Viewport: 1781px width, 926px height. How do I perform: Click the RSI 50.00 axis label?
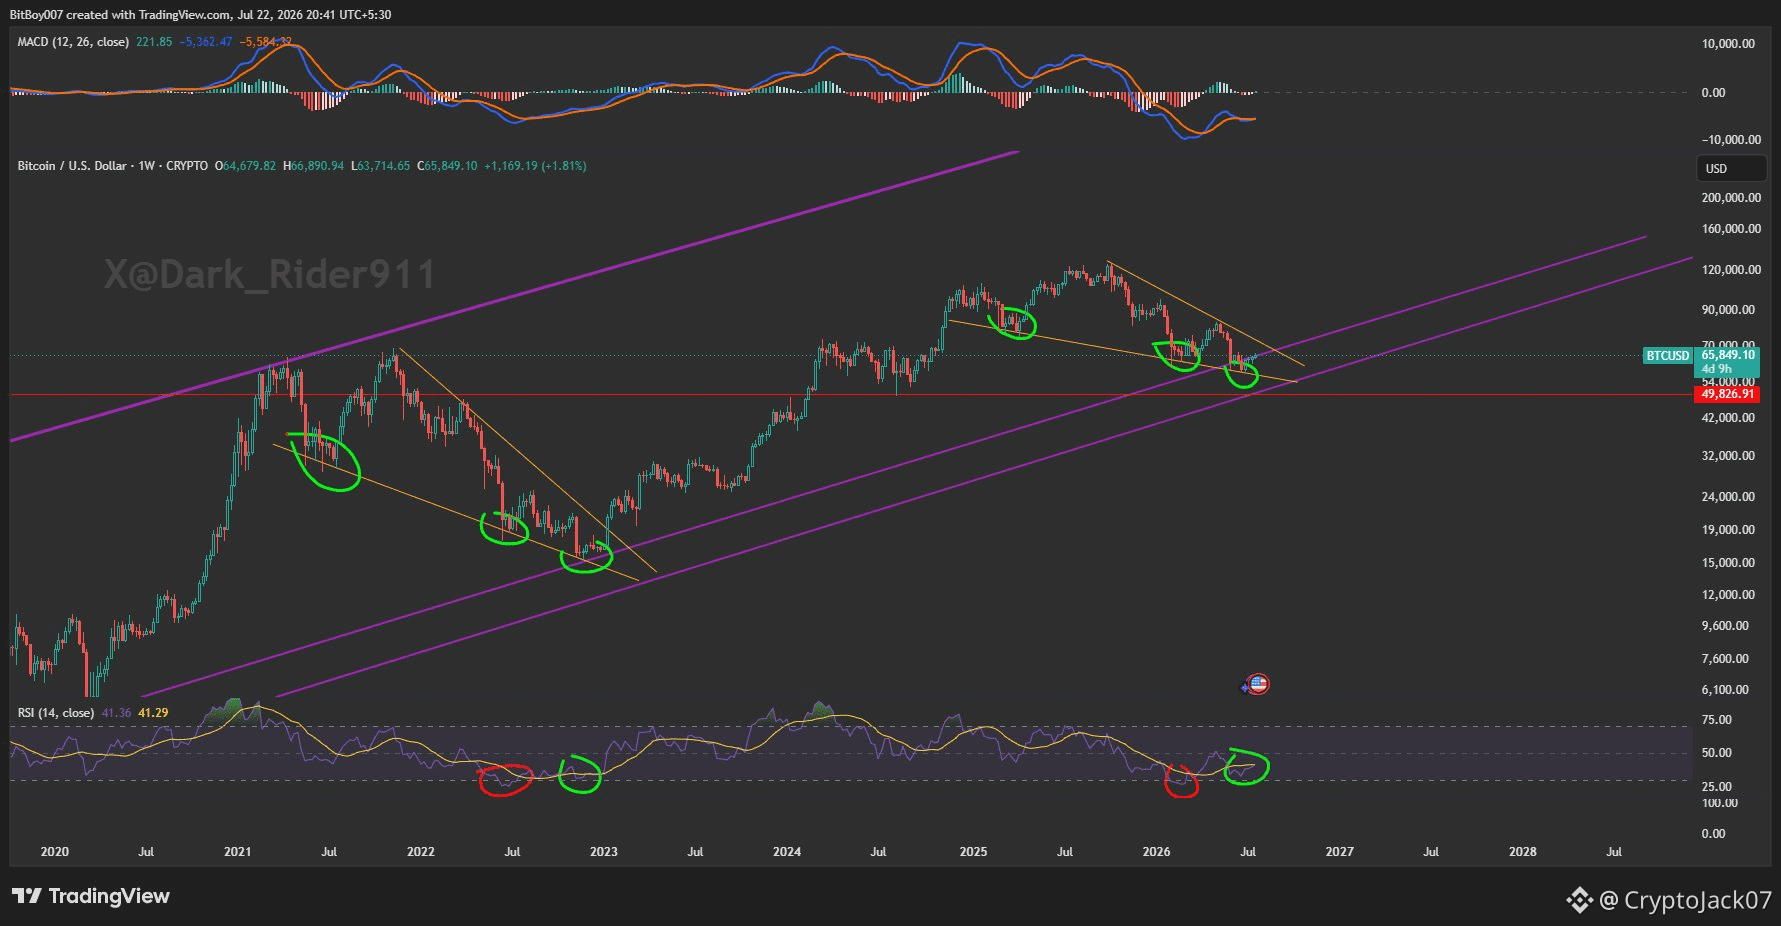1716,753
